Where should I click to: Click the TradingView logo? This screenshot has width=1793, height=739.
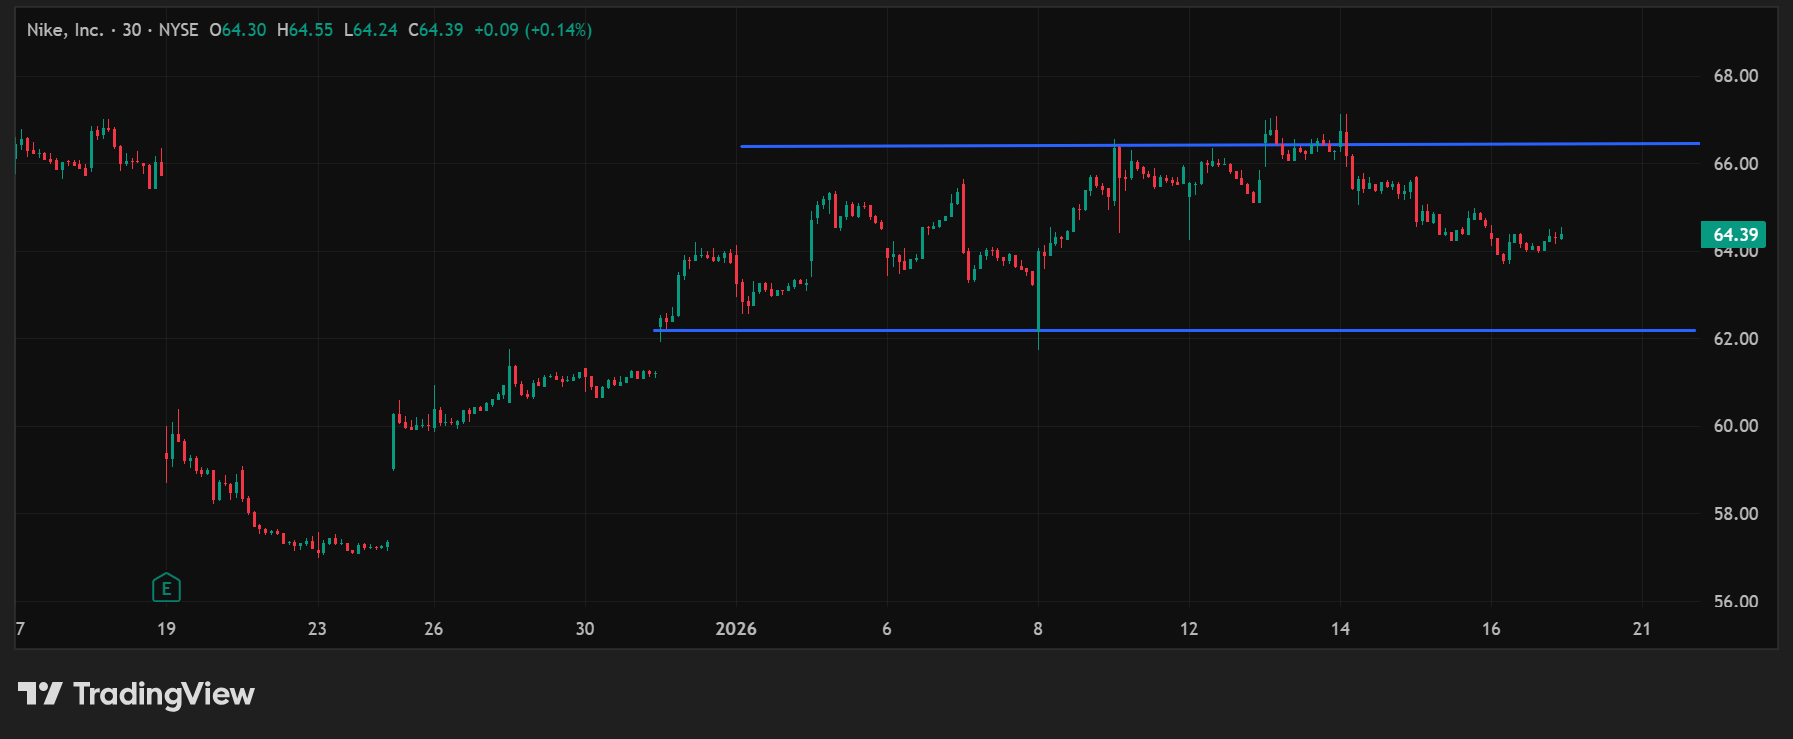136,694
